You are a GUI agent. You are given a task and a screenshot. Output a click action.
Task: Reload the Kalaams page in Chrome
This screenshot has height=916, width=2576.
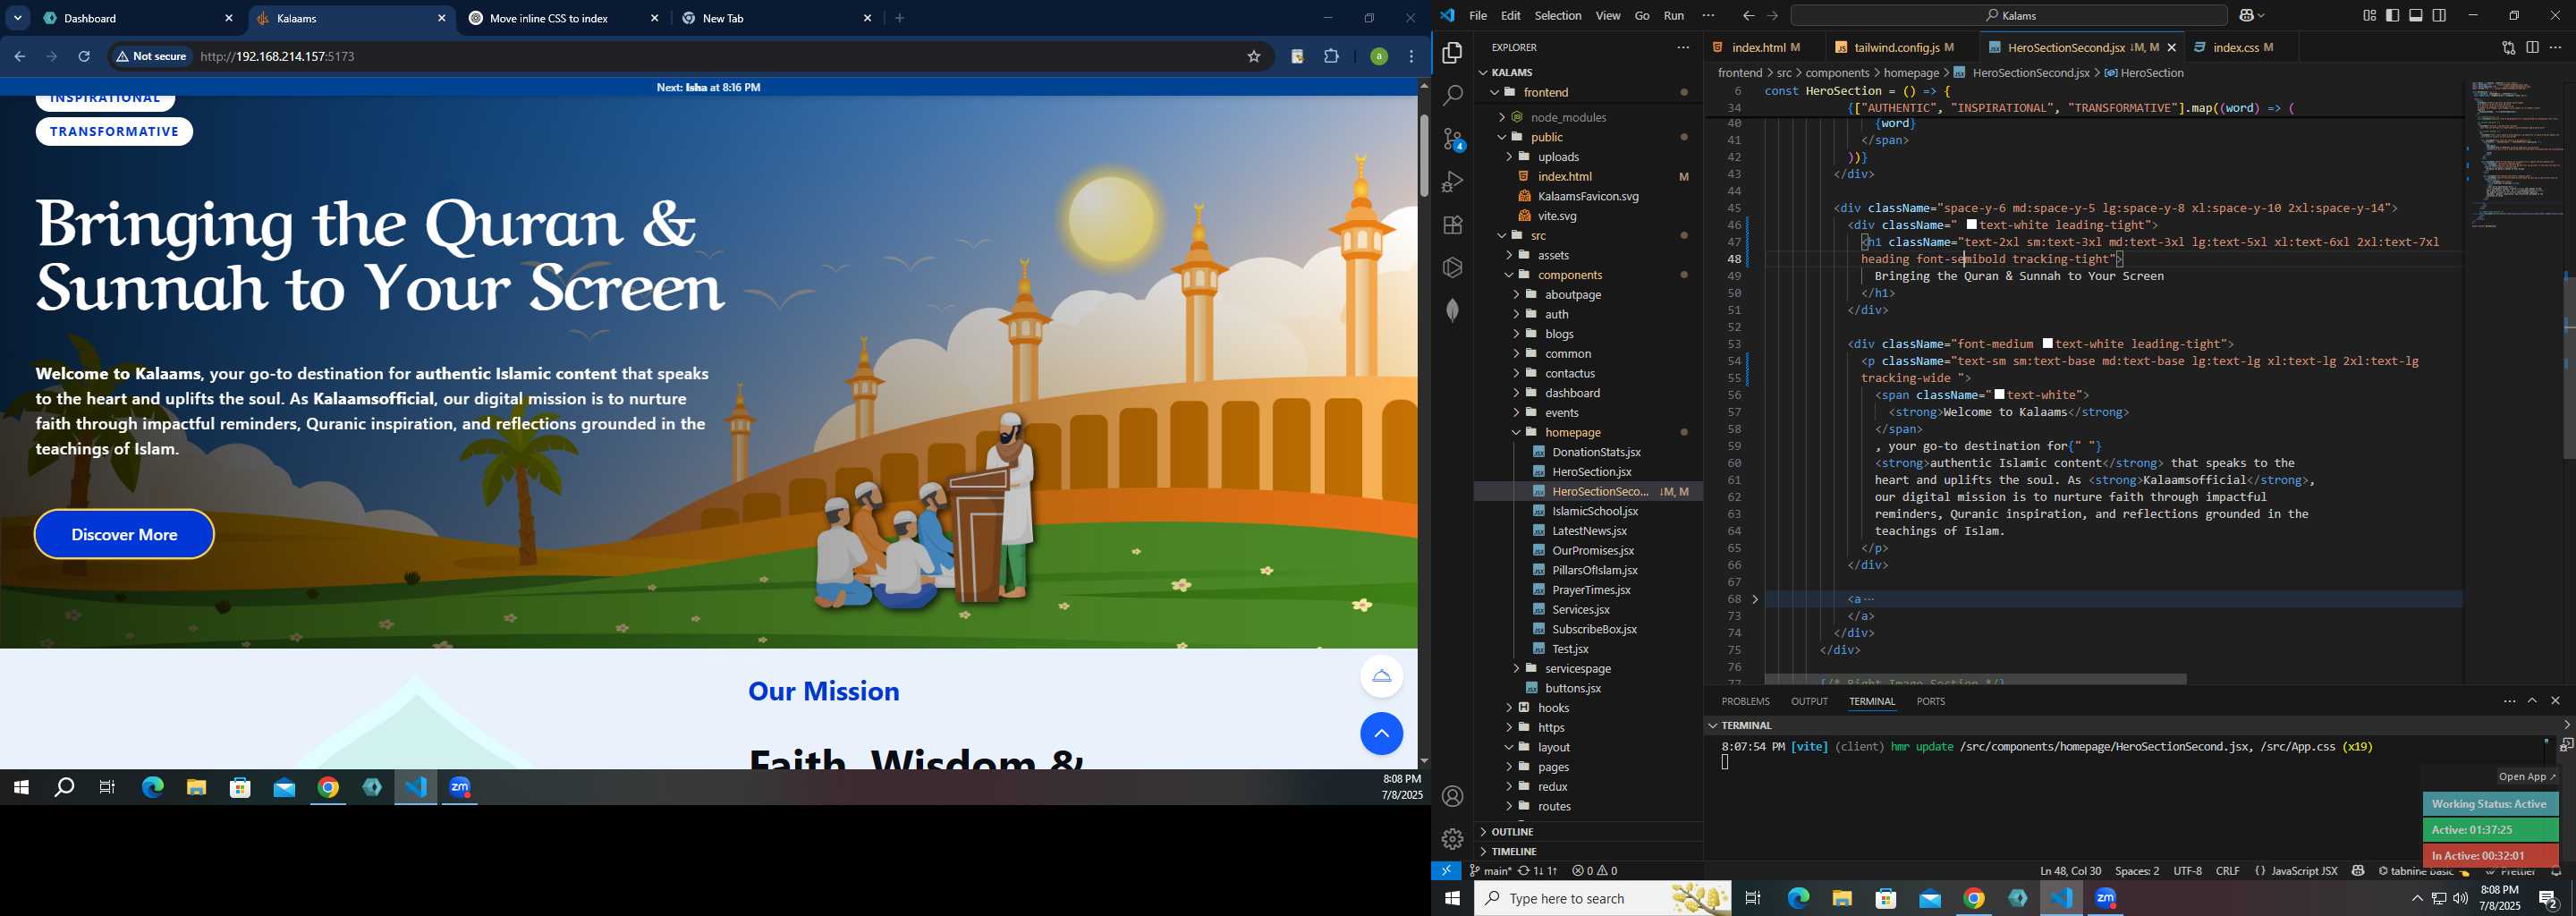tap(85, 57)
